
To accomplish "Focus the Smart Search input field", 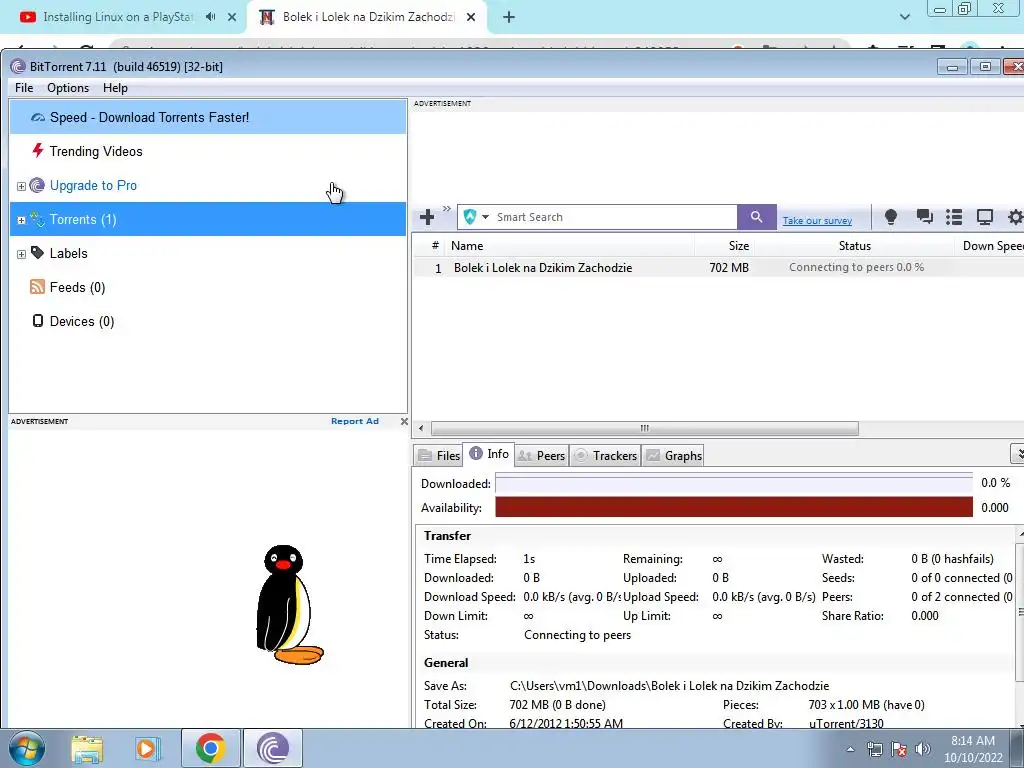I will [x=614, y=217].
